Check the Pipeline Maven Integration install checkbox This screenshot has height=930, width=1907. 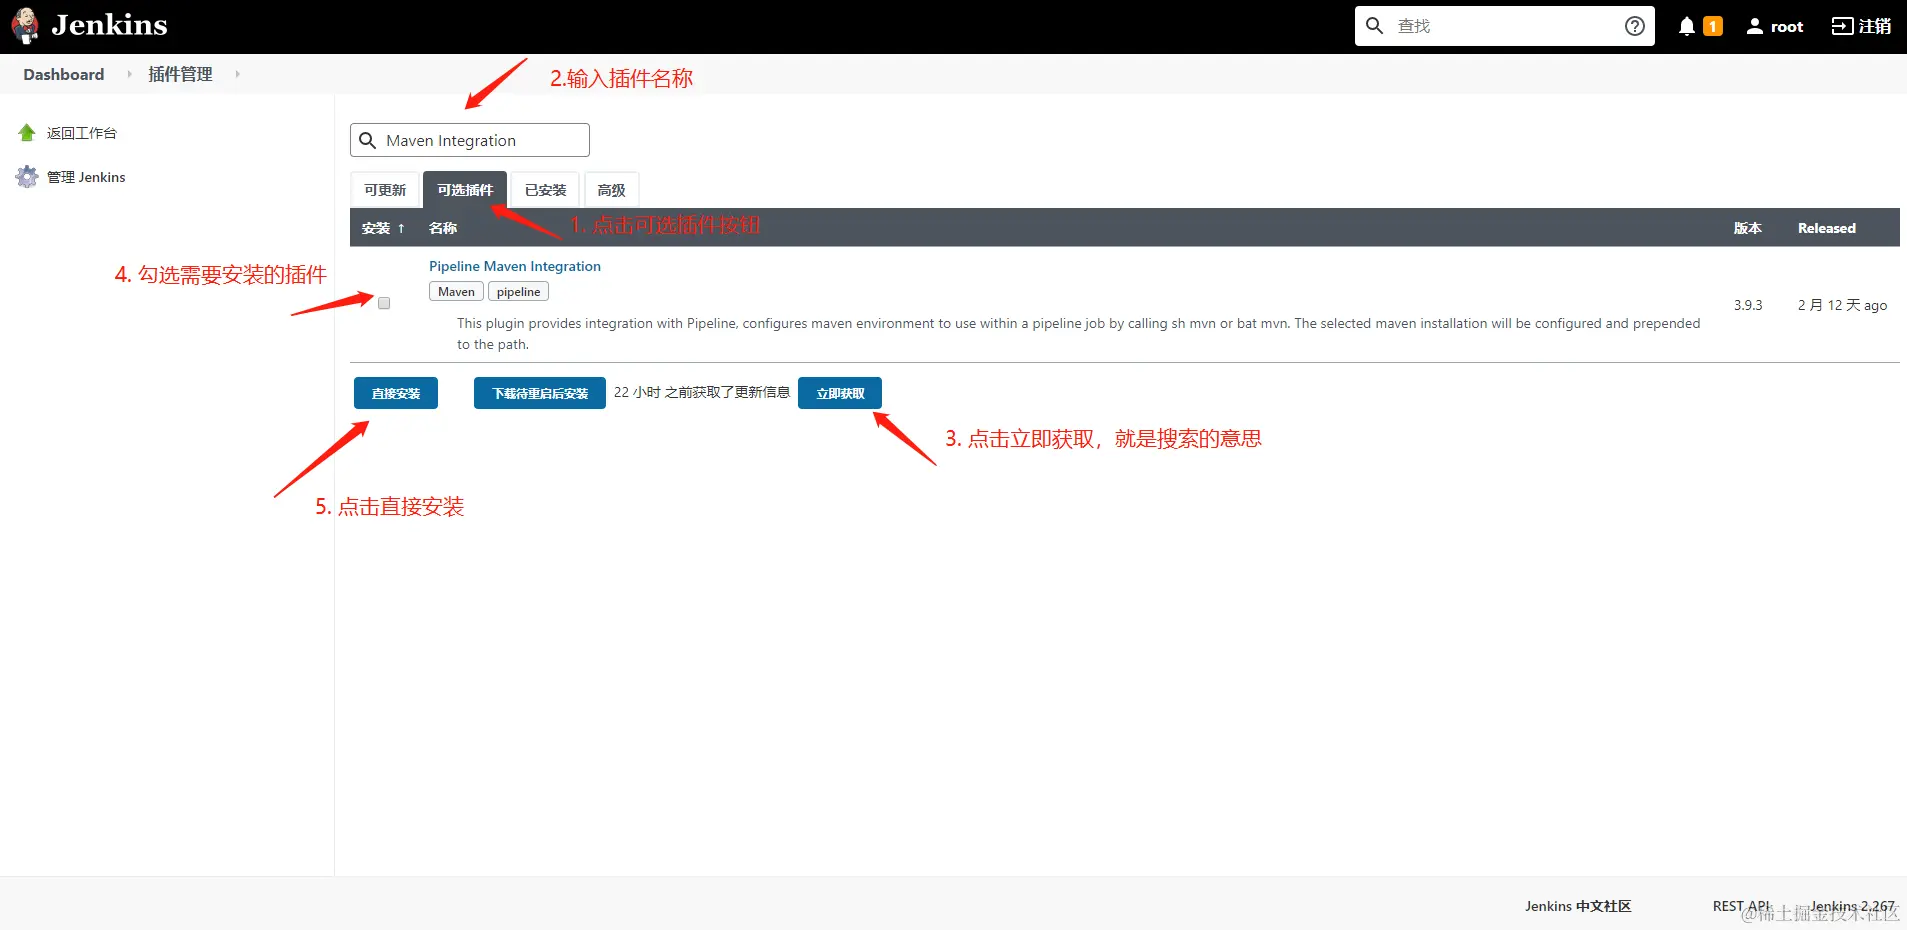(x=384, y=303)
